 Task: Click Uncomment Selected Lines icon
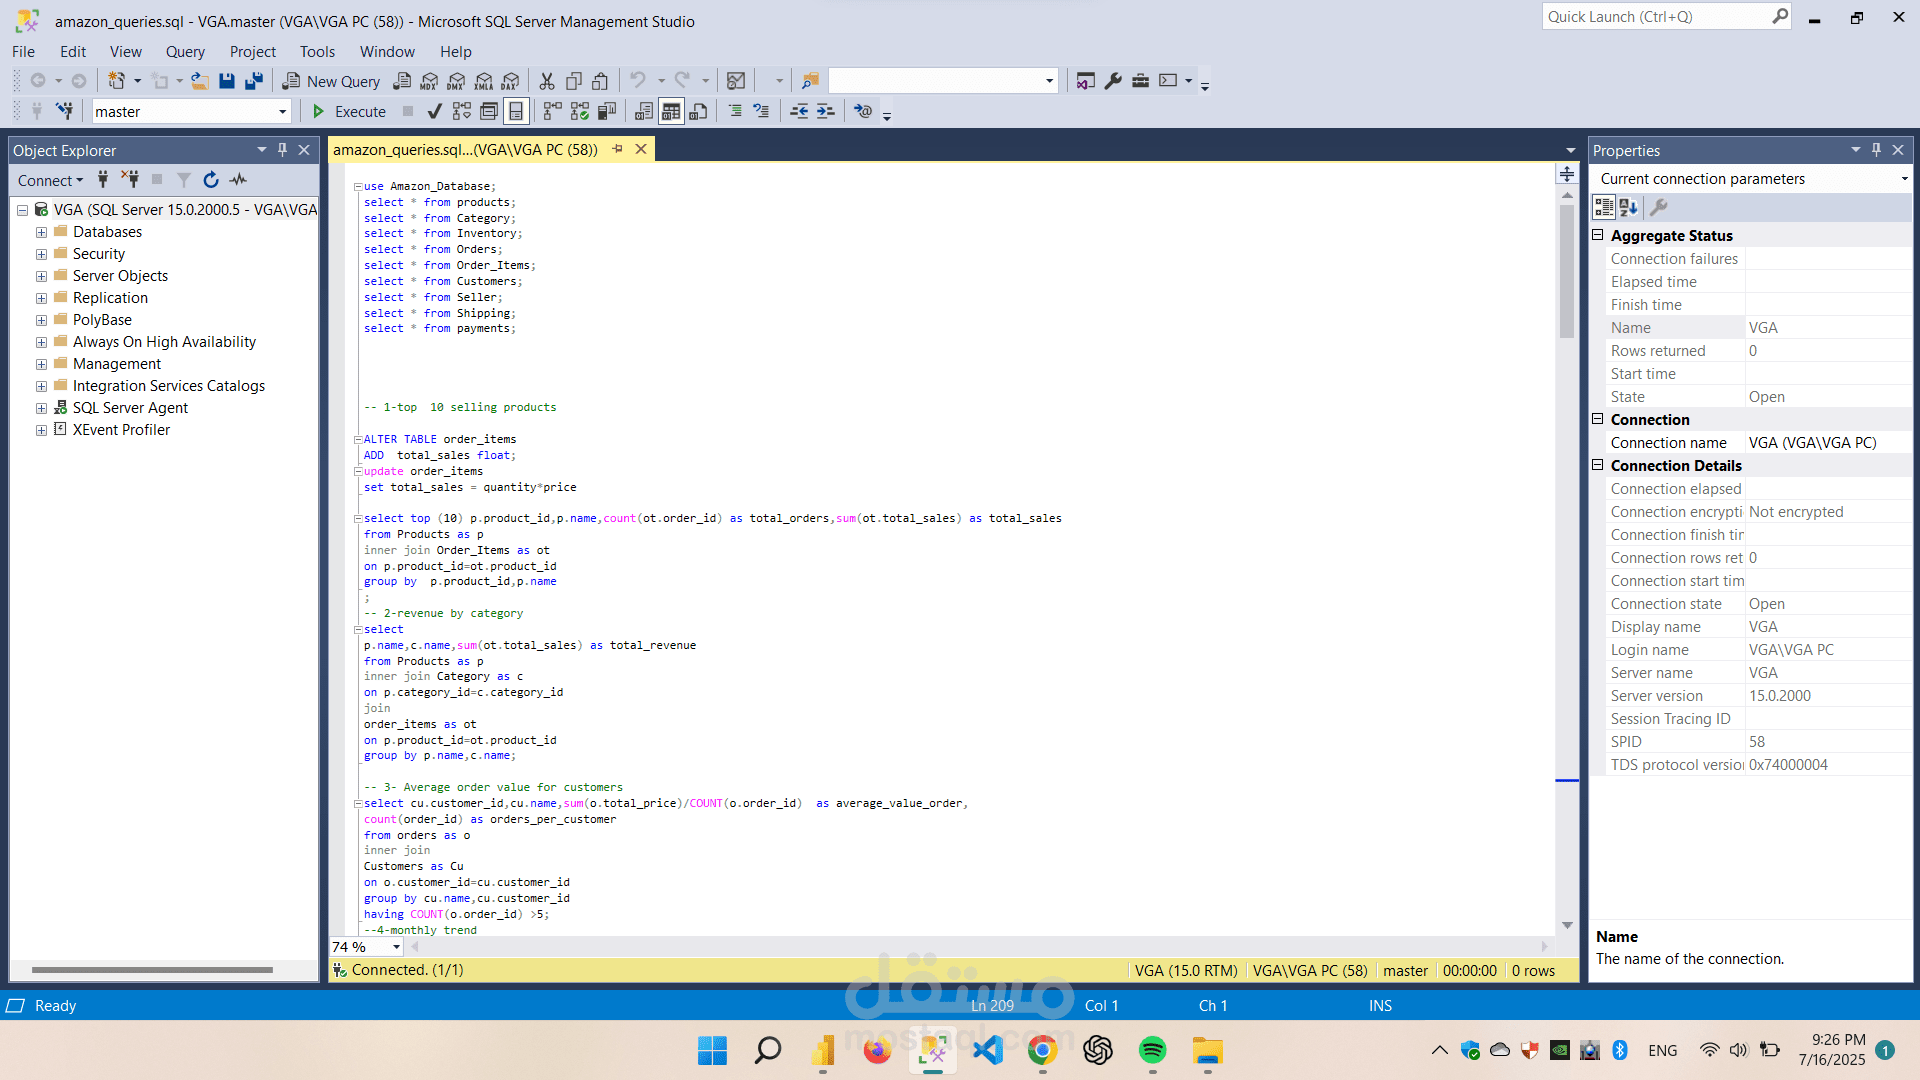(762, 111)
